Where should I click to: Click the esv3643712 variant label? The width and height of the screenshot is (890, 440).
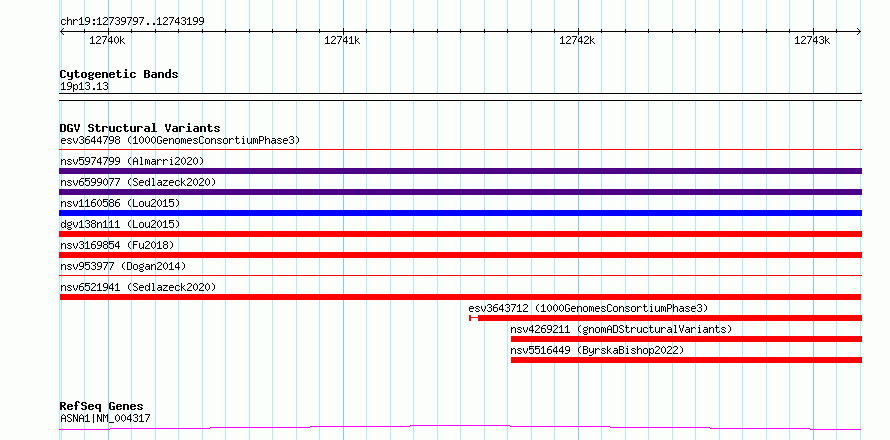point(589,308)
